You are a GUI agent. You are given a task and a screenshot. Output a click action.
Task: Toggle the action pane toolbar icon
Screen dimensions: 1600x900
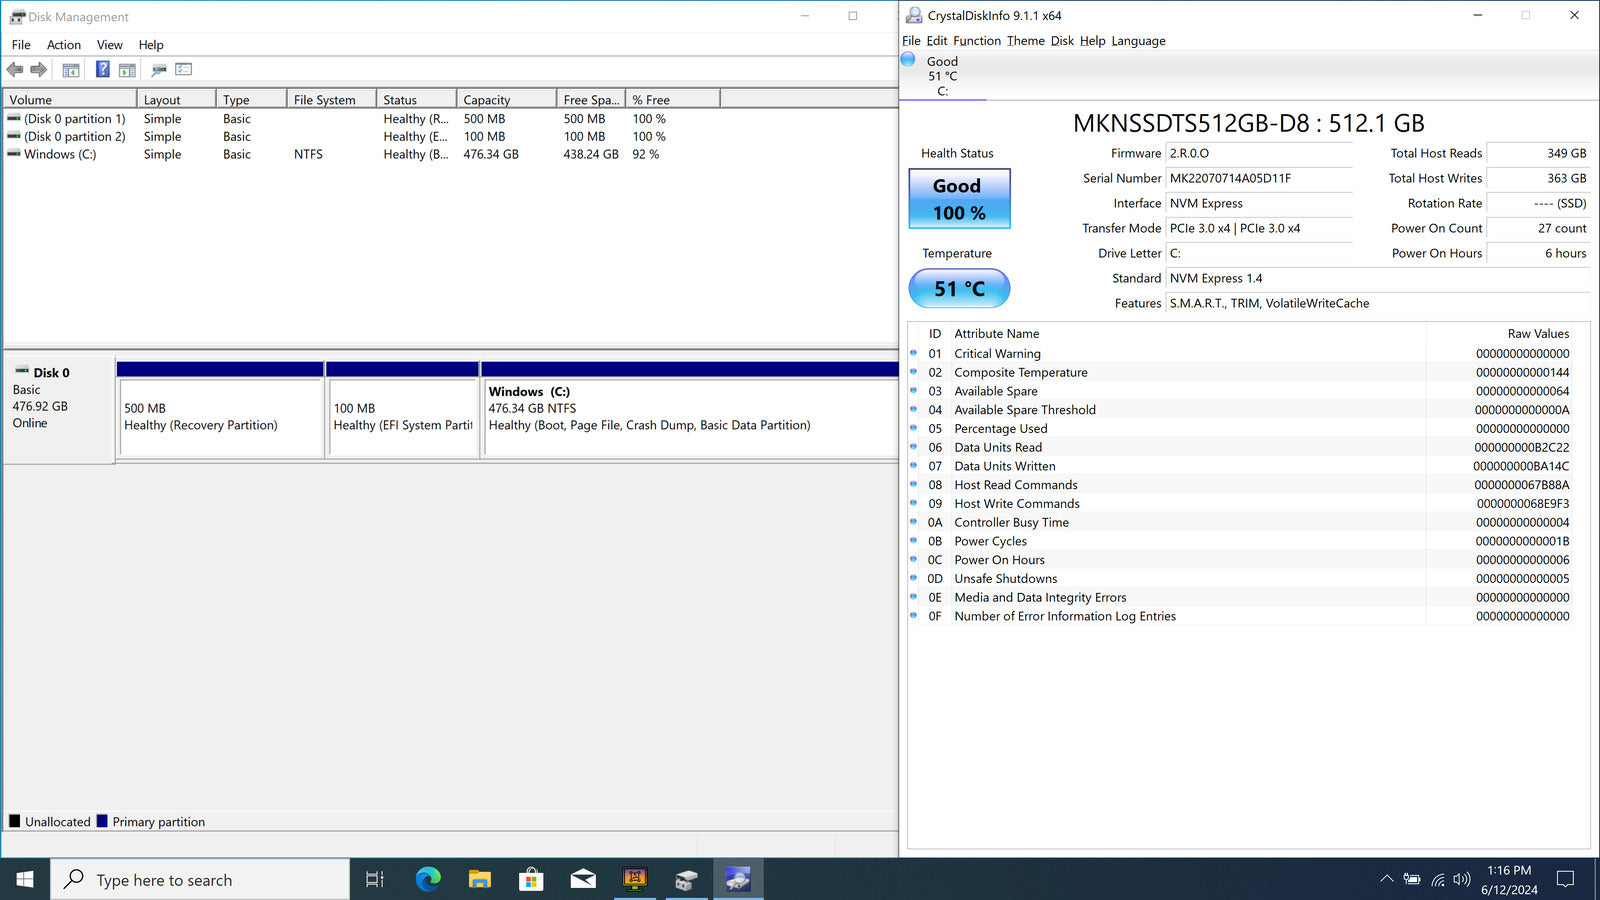tap(127, 70)
